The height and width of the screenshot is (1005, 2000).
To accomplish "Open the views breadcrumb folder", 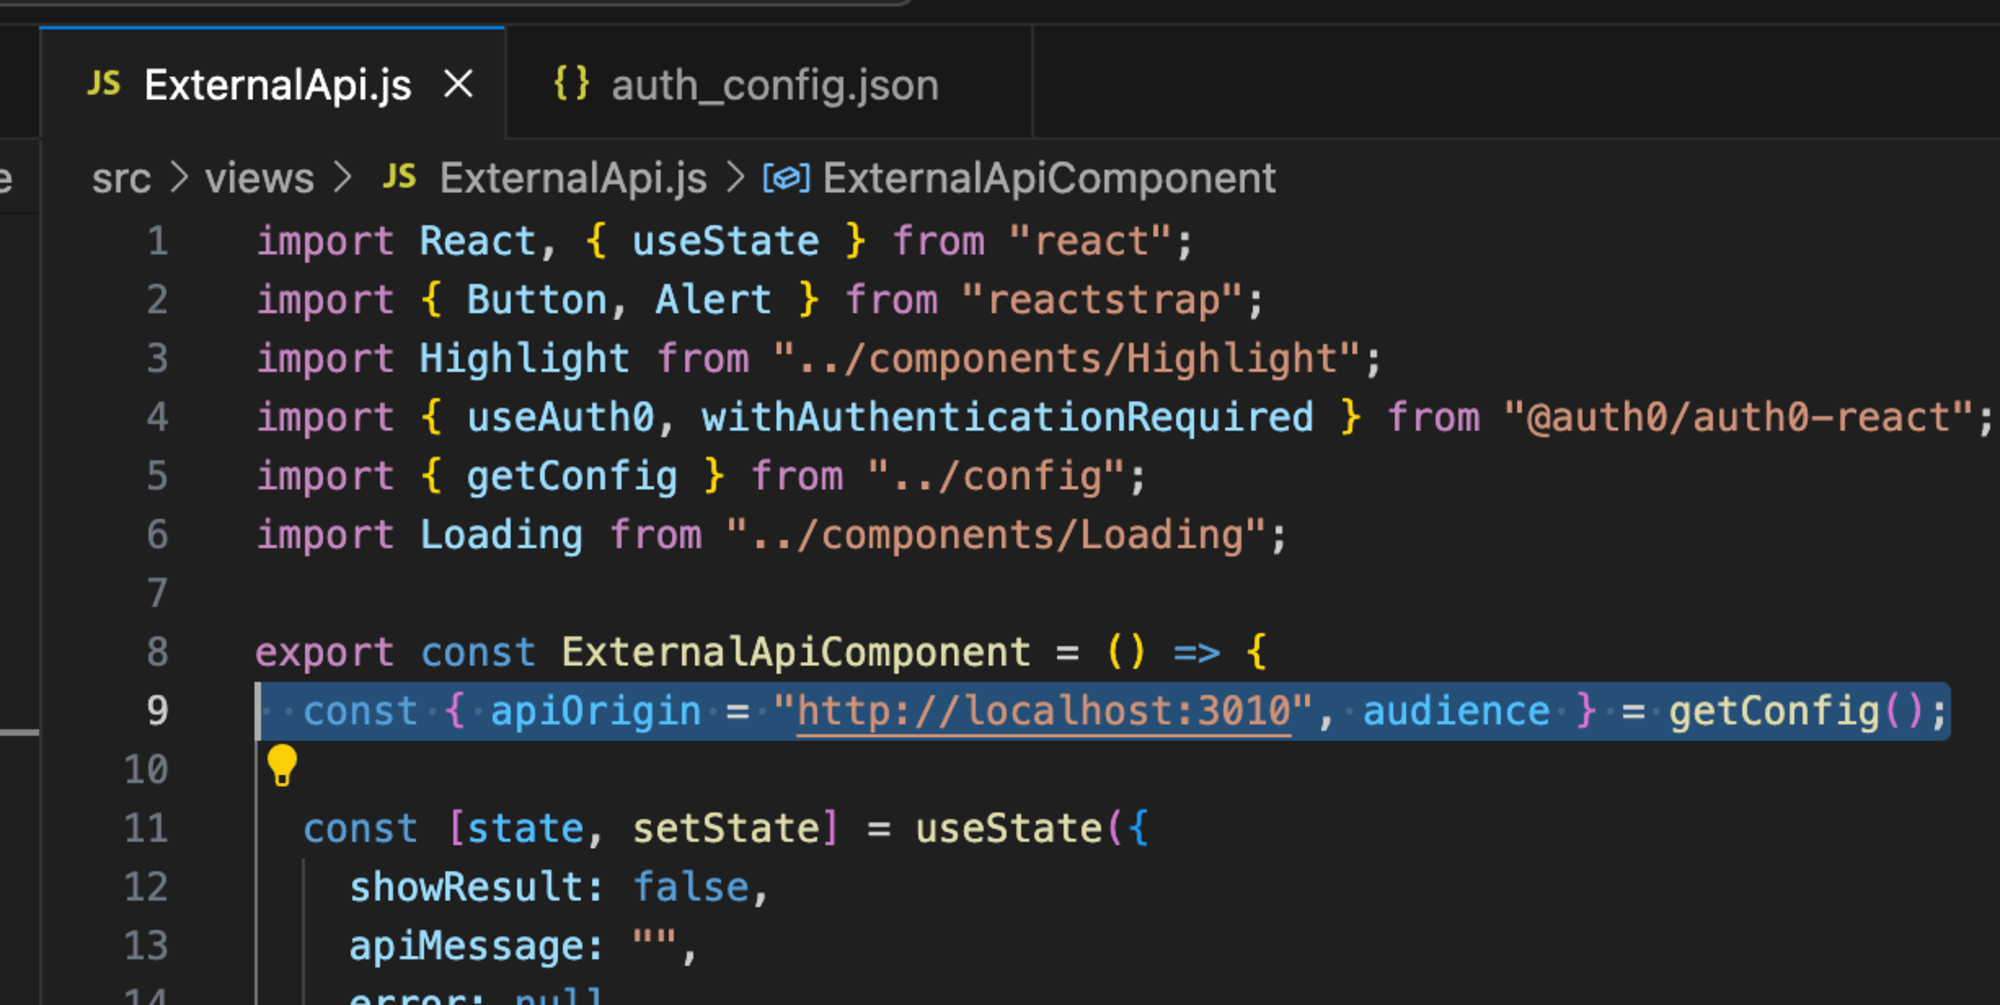I will tap(259, 179).
